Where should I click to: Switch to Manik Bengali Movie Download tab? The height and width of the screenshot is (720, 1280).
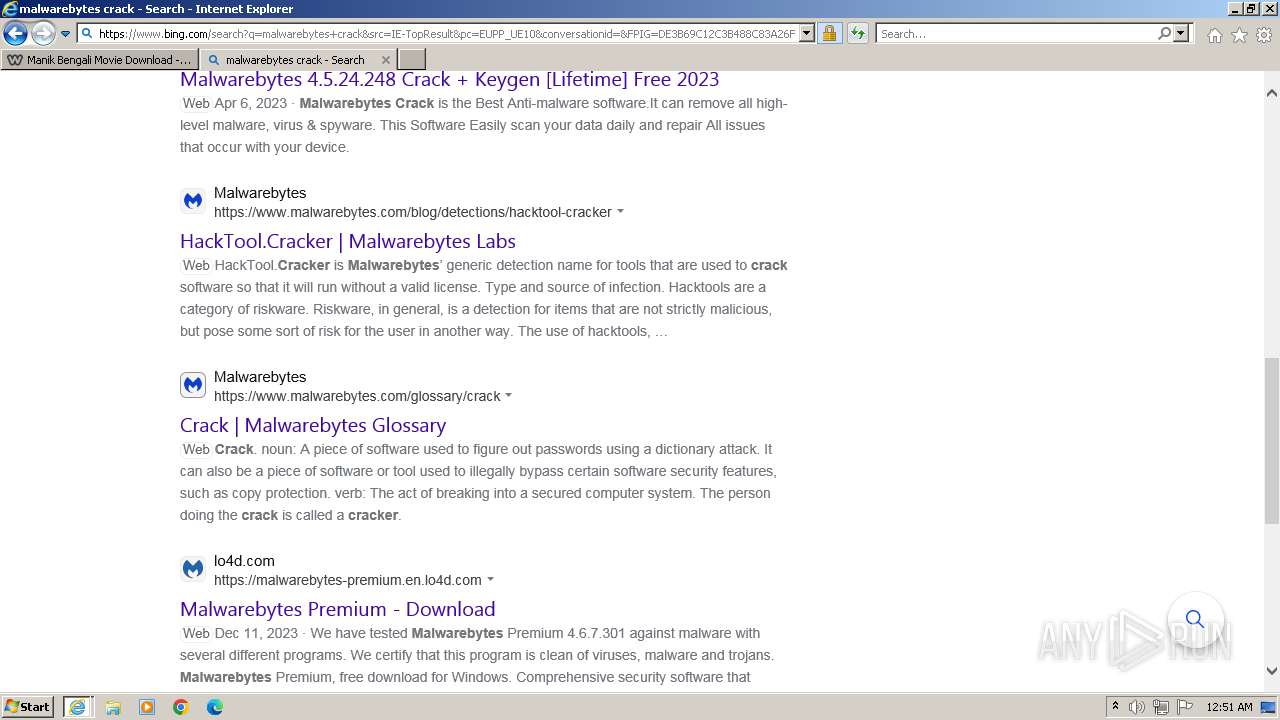point(99,59)
